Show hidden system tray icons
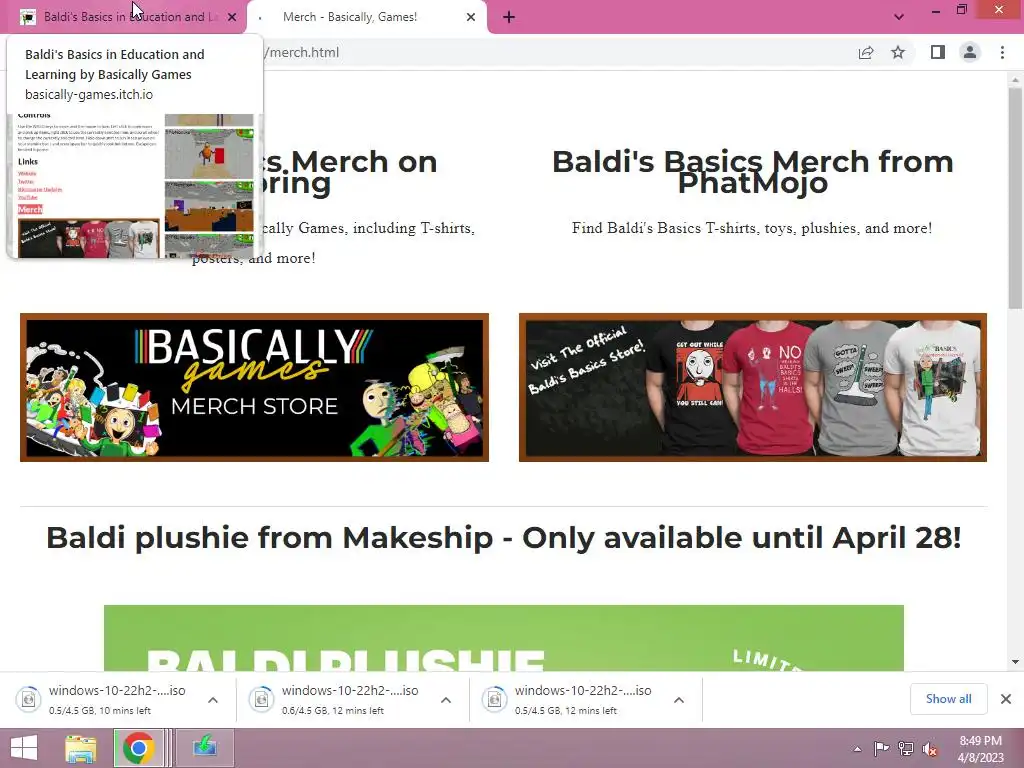Image resolution: width=1024 pixels, height=768 pixels. tap(857, 749)
